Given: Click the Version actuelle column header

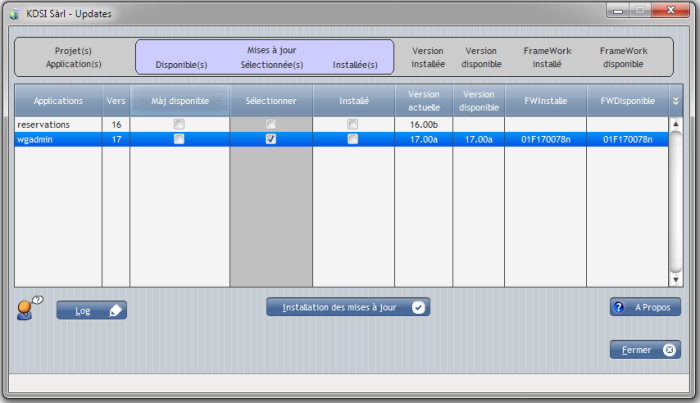Looking at the screenshot, I should pos(423,101).
